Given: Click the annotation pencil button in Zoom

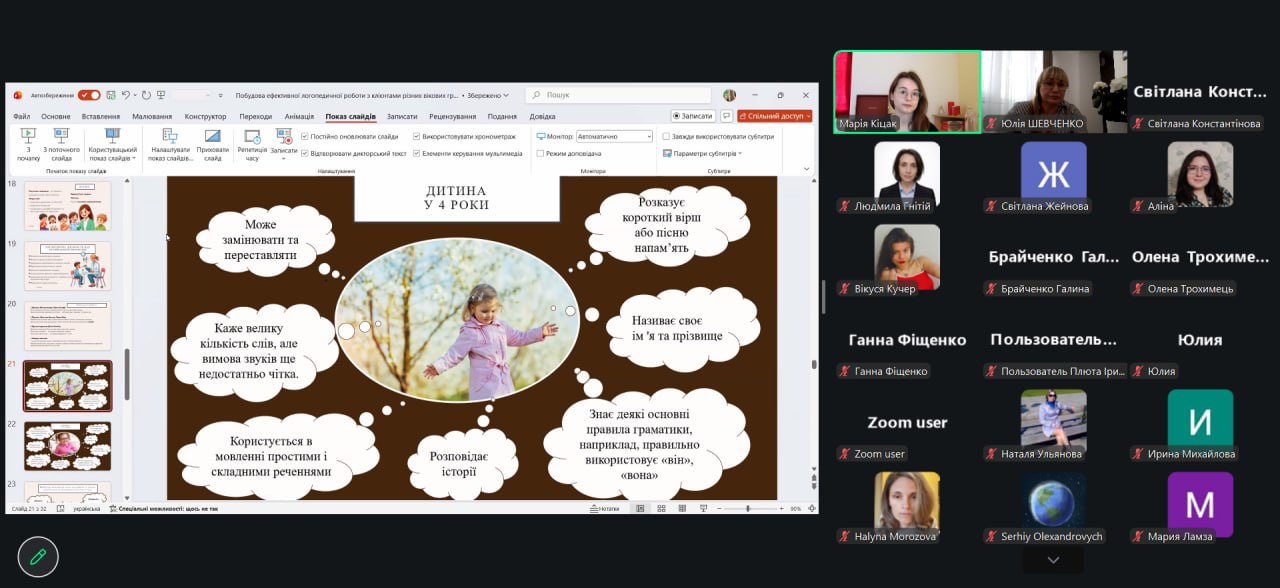Looking at the screenshot, I should (38, 556).
